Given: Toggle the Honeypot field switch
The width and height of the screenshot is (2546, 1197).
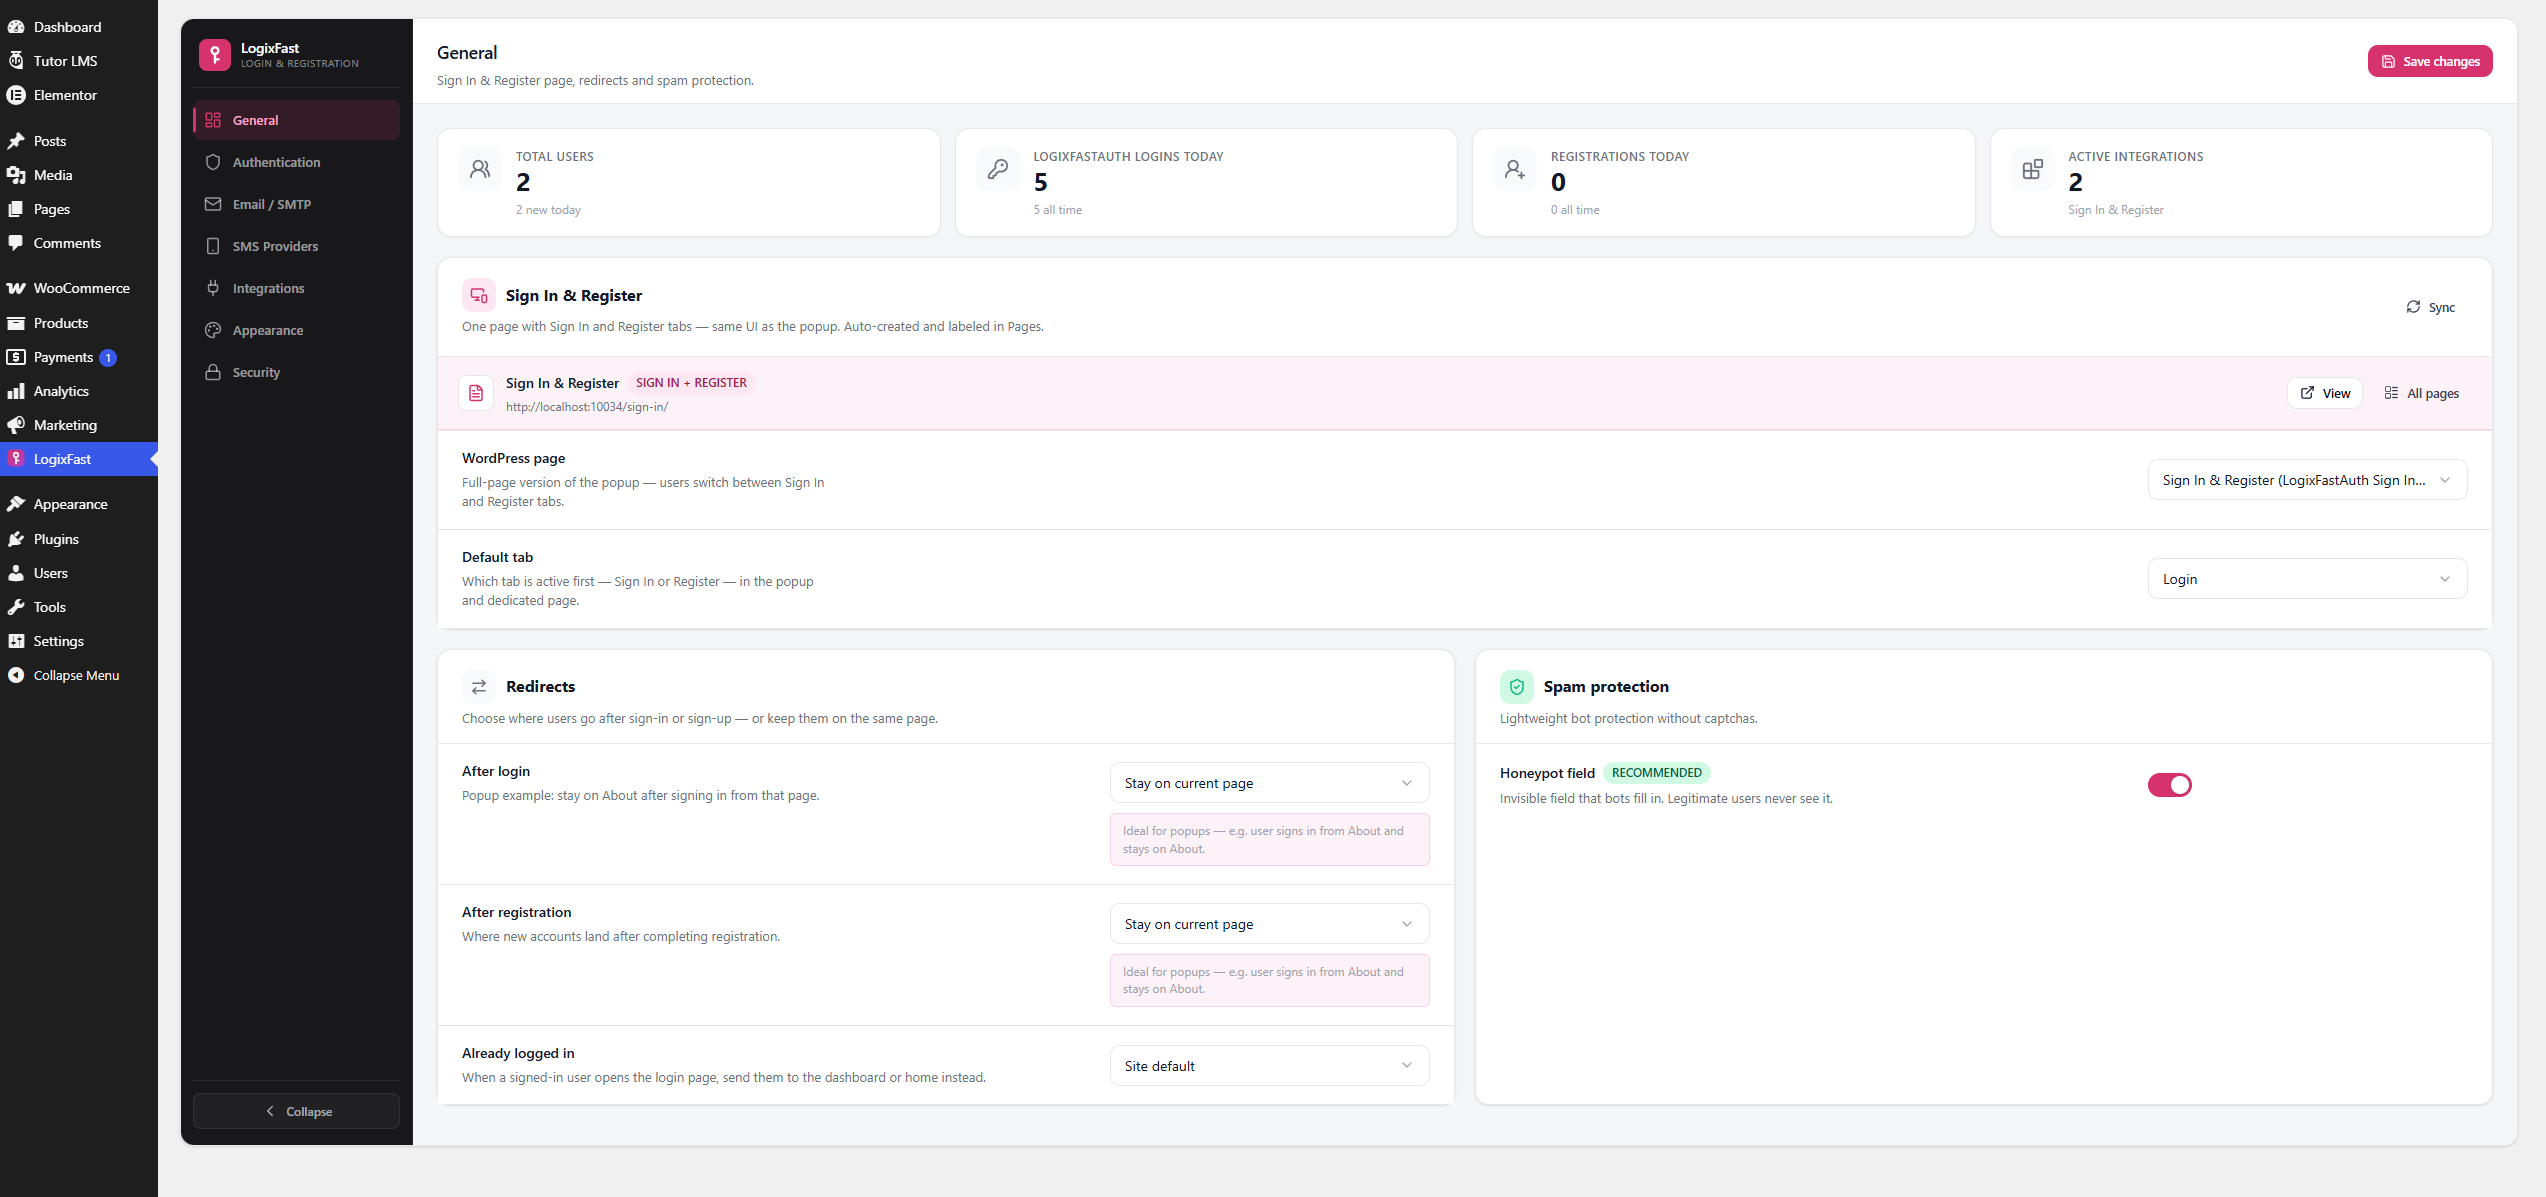Looking at the screenshot, I should pos(2169,785).
